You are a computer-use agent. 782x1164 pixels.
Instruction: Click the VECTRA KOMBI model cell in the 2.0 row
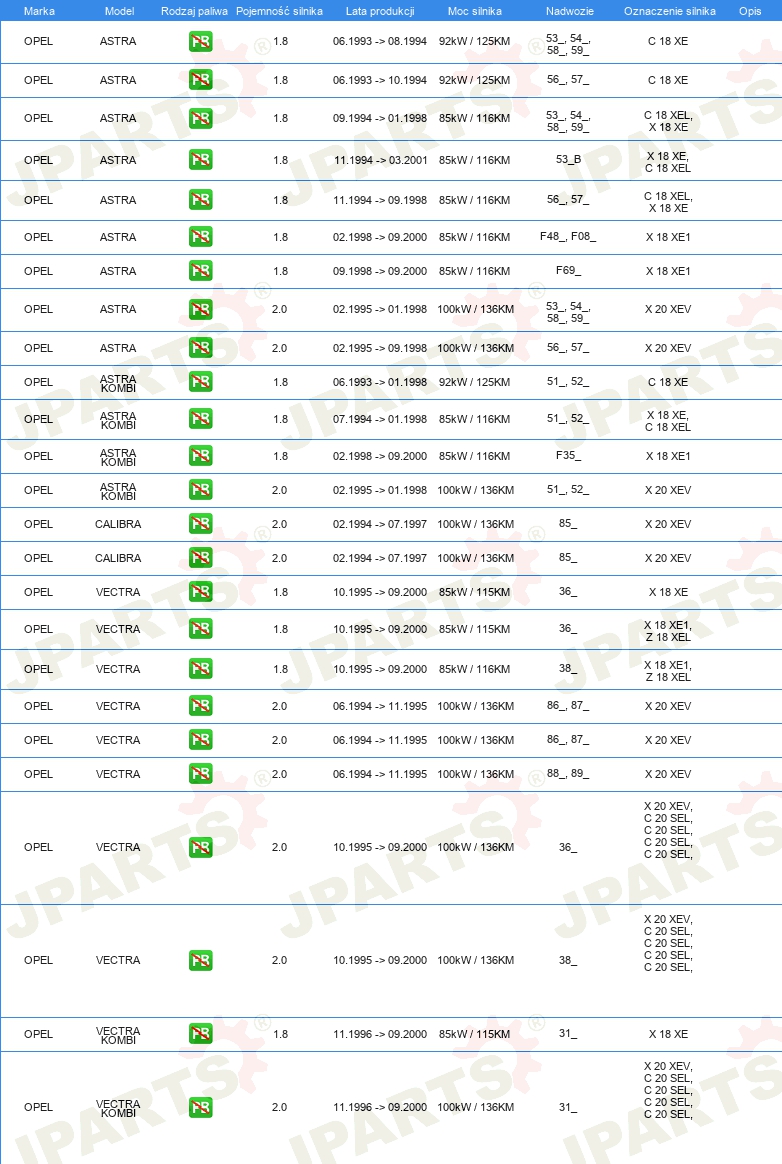point(118,1108)
